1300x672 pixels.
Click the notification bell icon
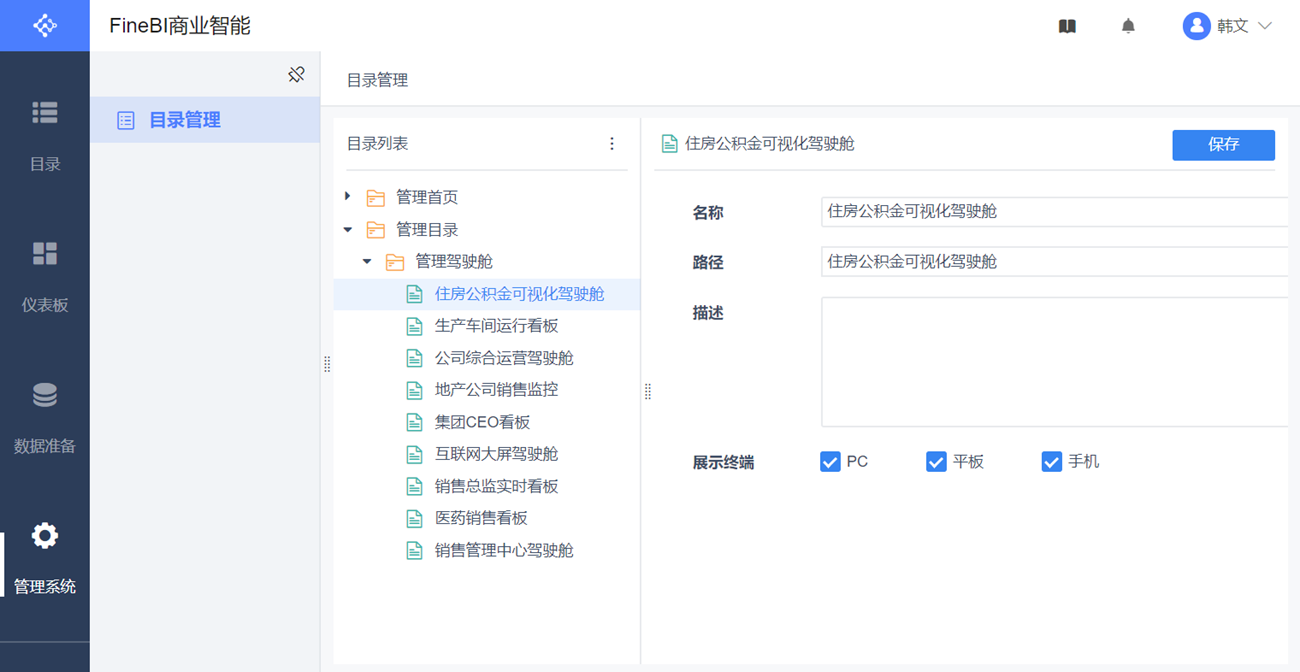point(1128,27)
